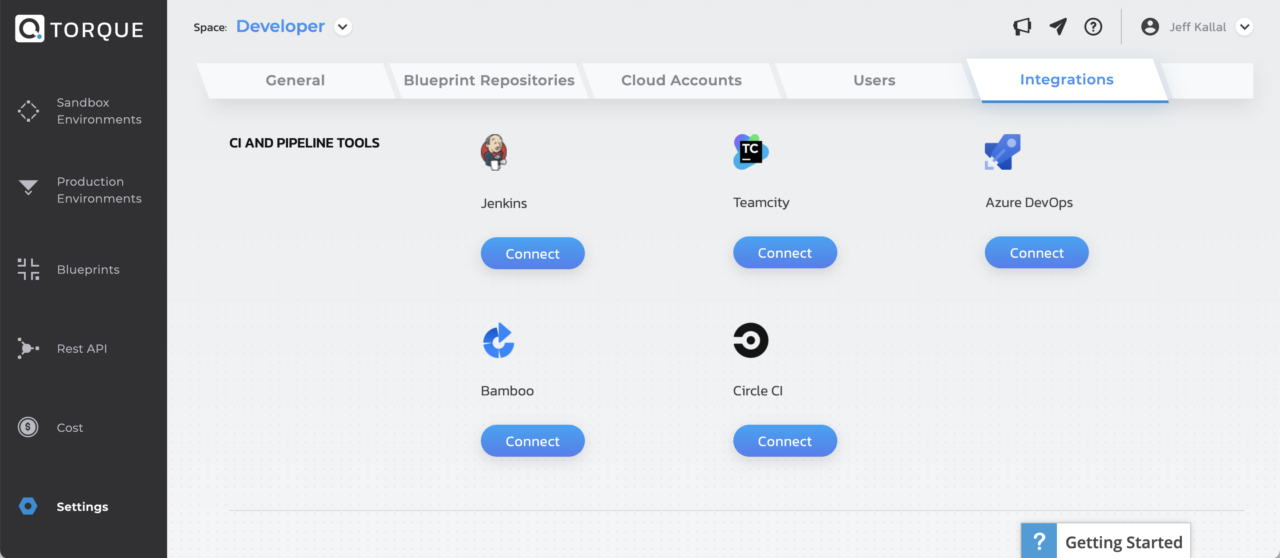Click the Jeff Kallal username

point(1198,27)
